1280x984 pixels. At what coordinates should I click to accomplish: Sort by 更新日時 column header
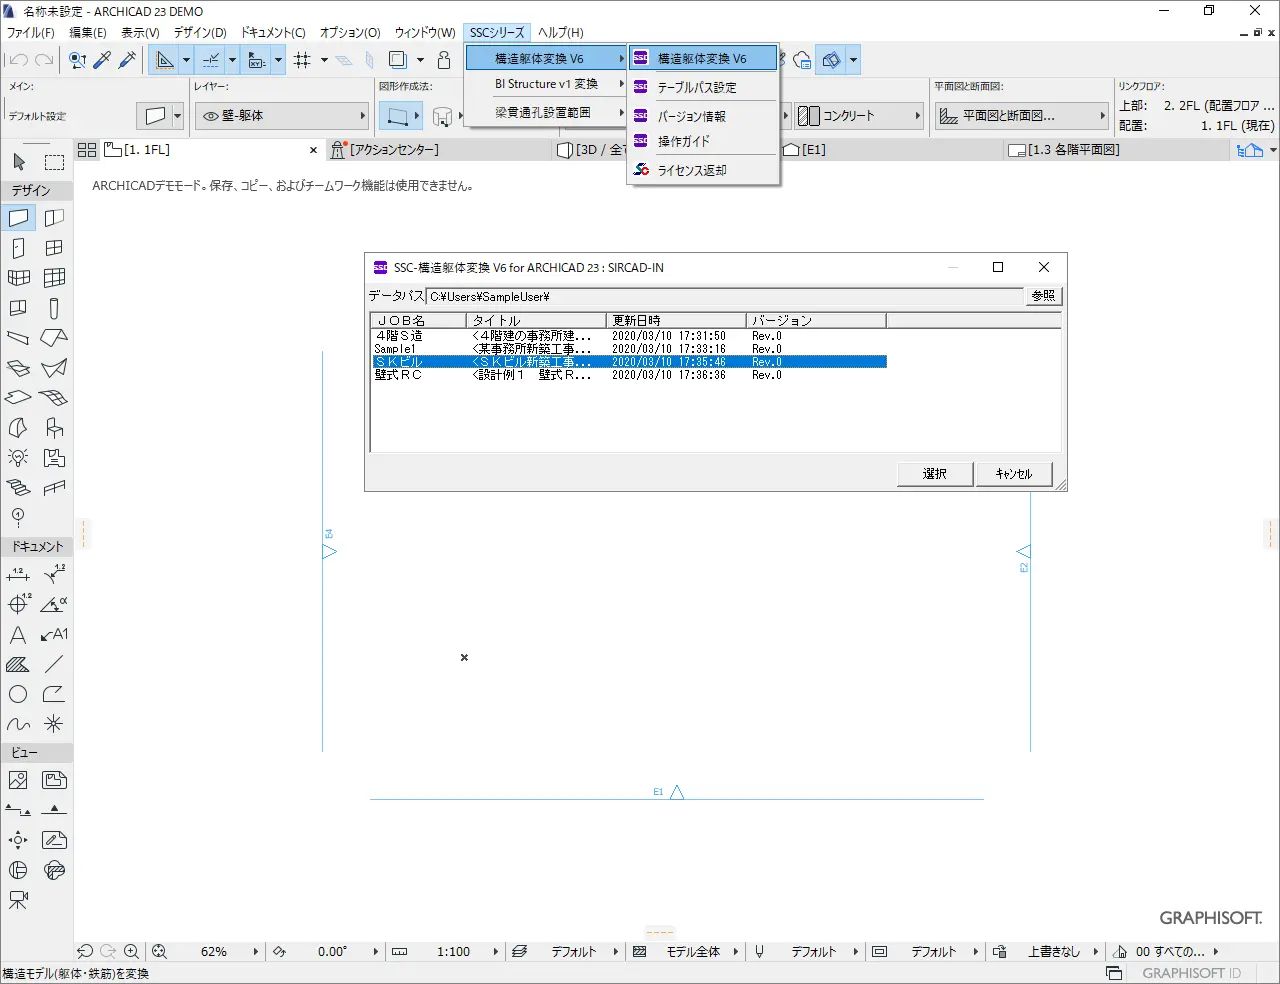pyautogui.click(x=676, y=320)
